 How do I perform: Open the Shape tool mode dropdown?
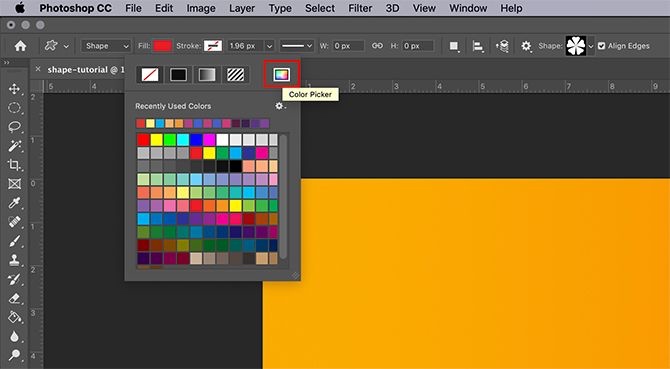[x=106, y=46]
